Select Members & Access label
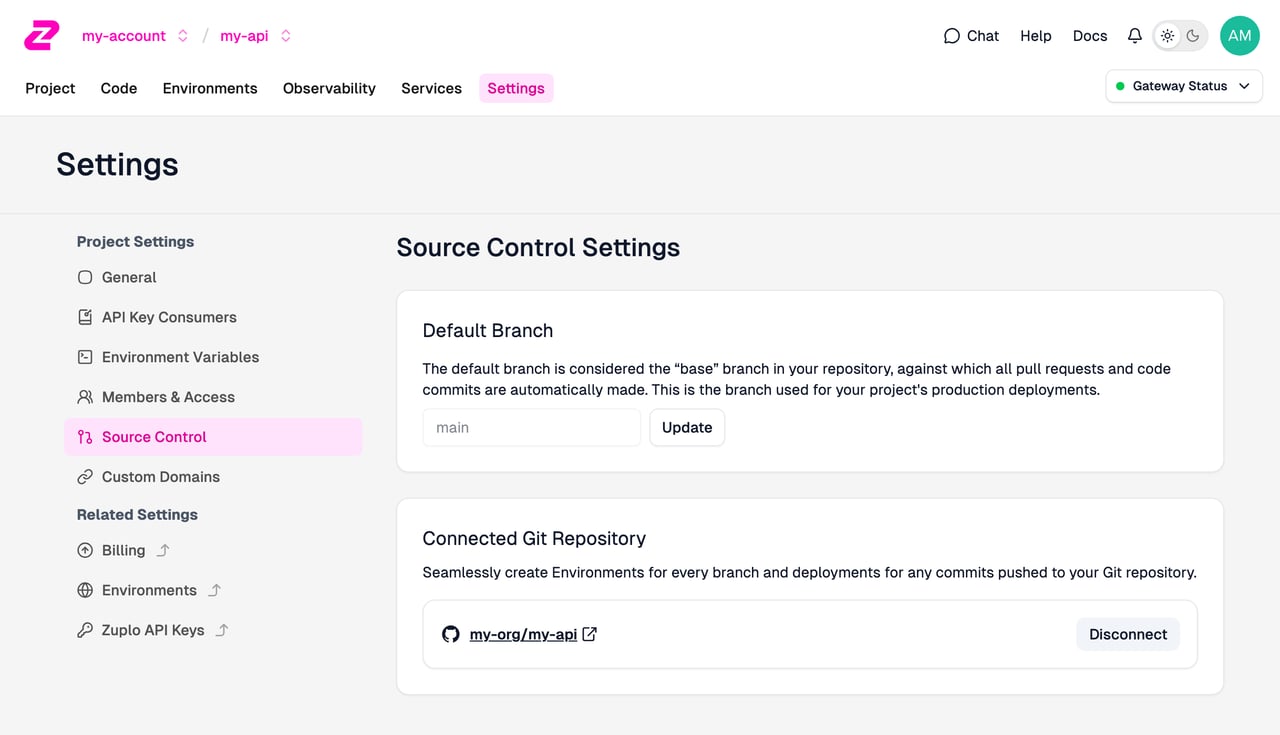This screenshot has height=735, width=1280. click(168, 397)
